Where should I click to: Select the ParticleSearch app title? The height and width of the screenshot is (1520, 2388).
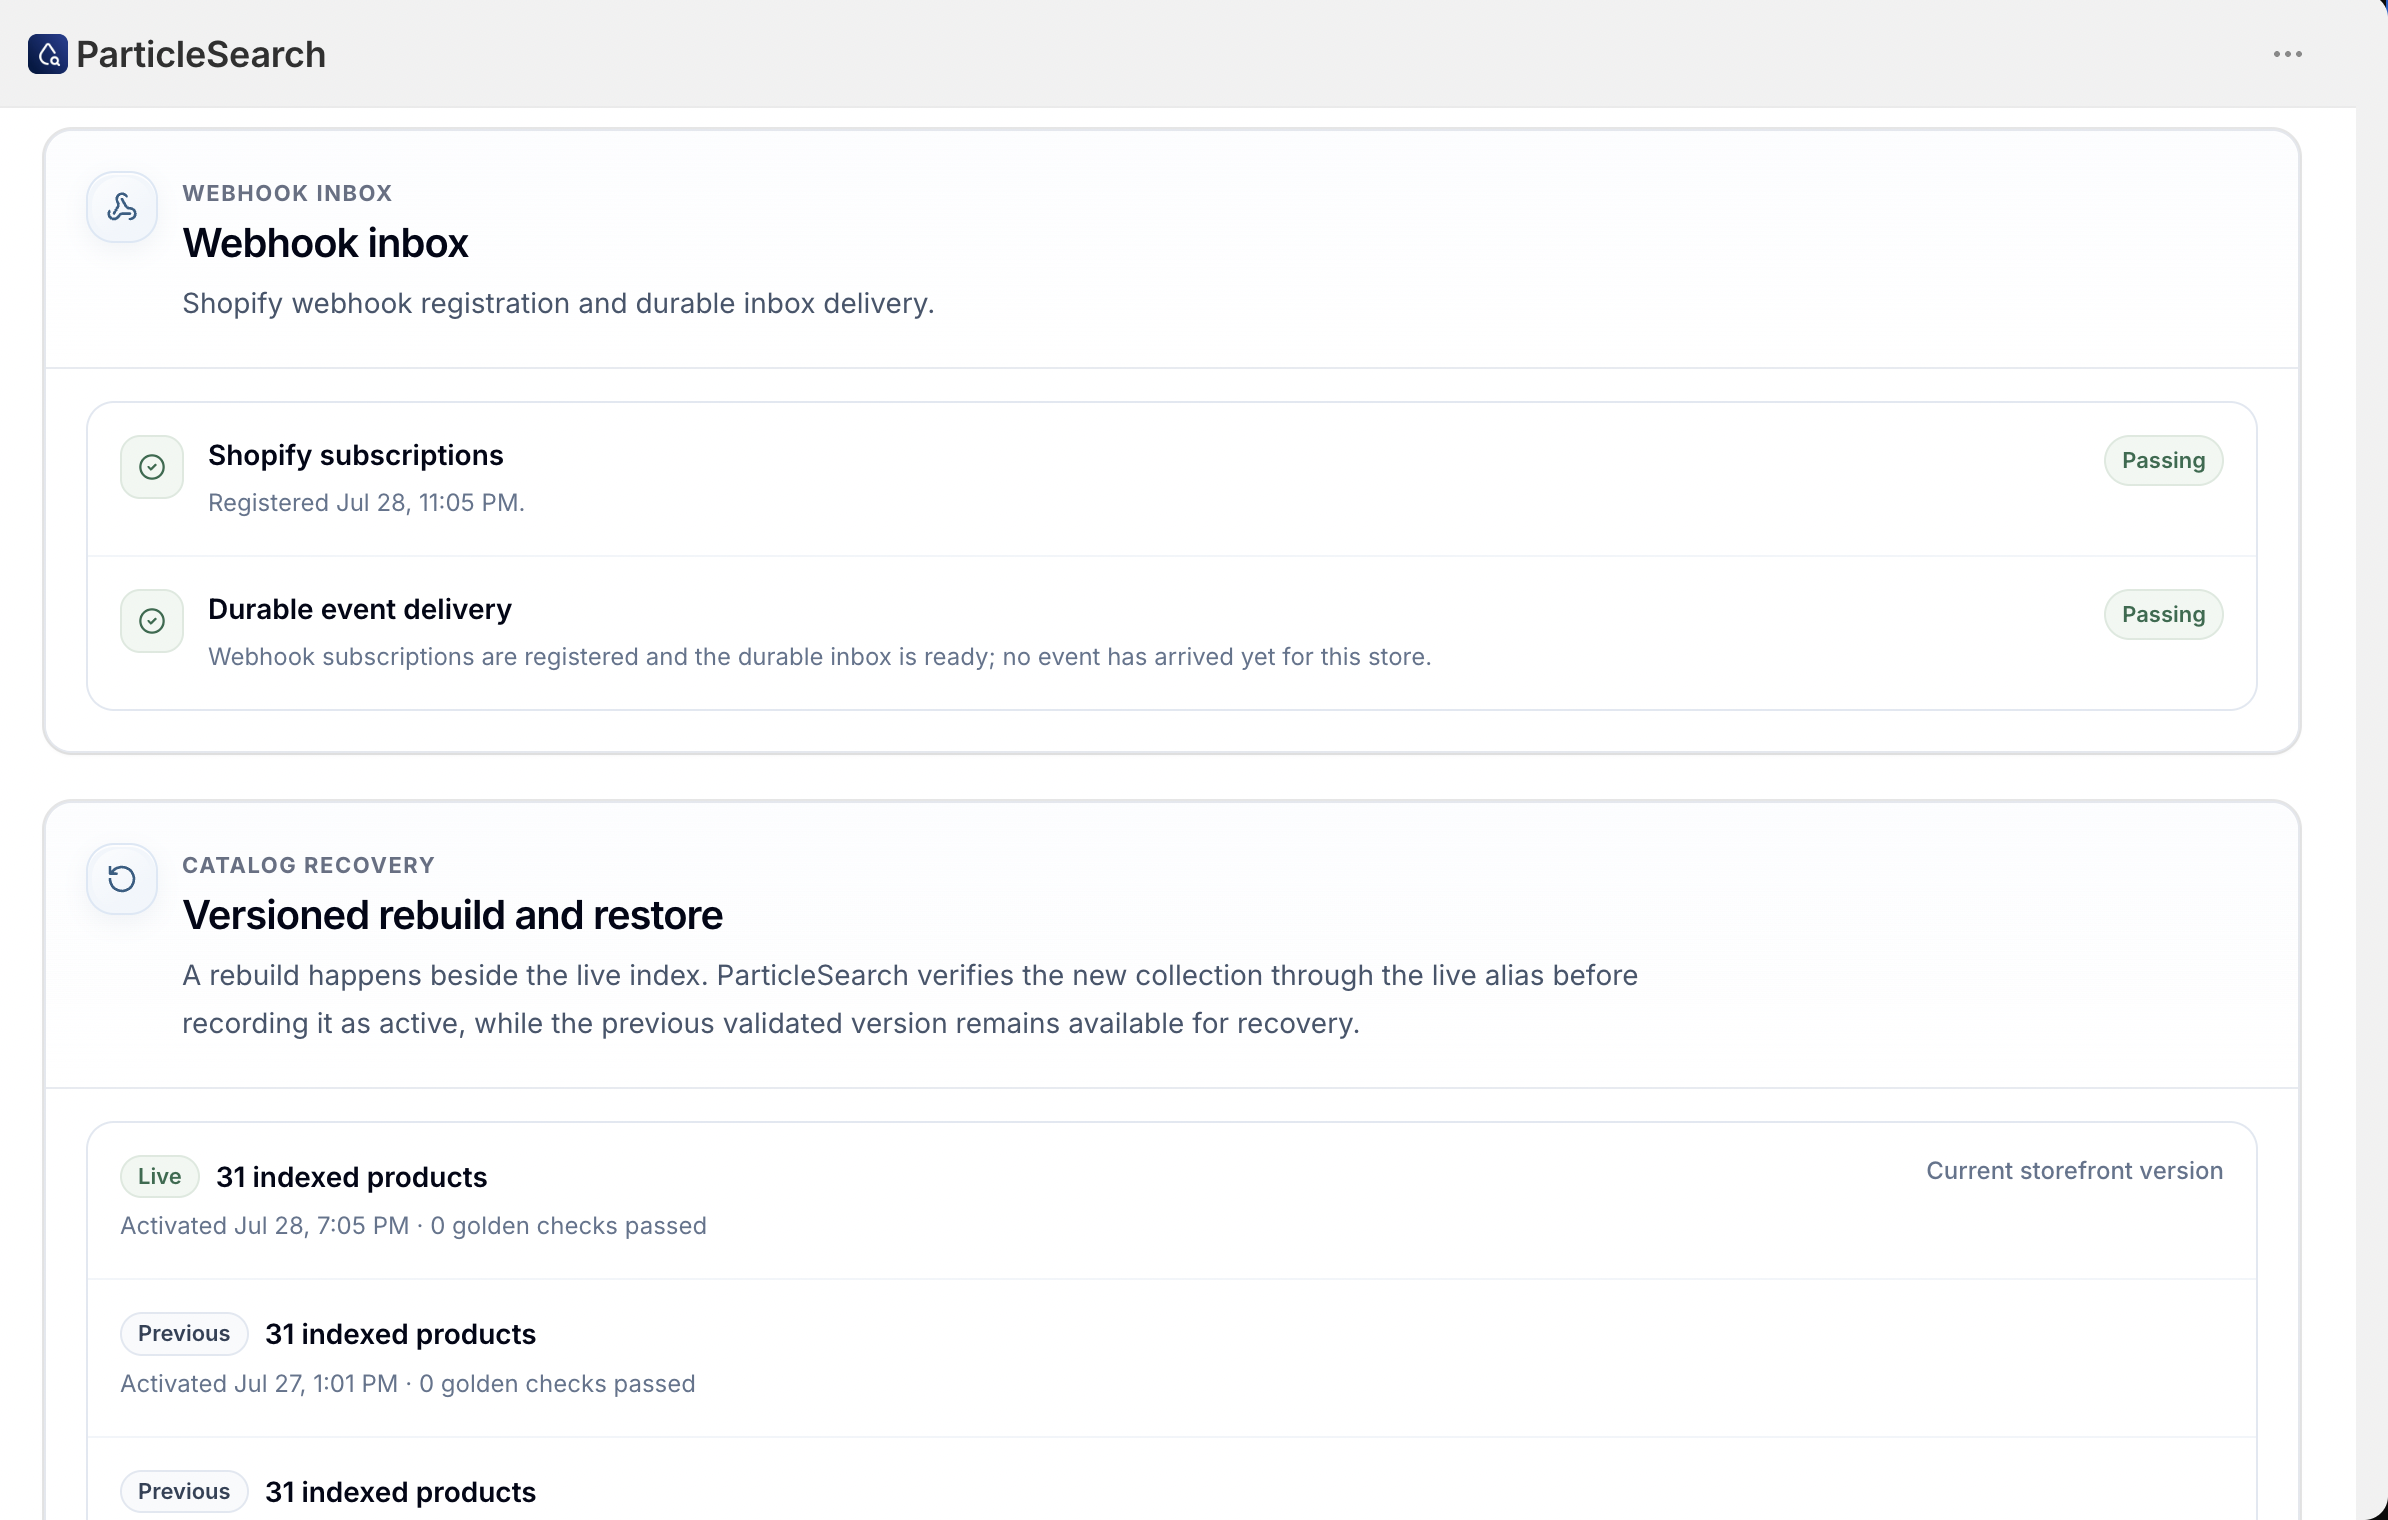point(201,54)
